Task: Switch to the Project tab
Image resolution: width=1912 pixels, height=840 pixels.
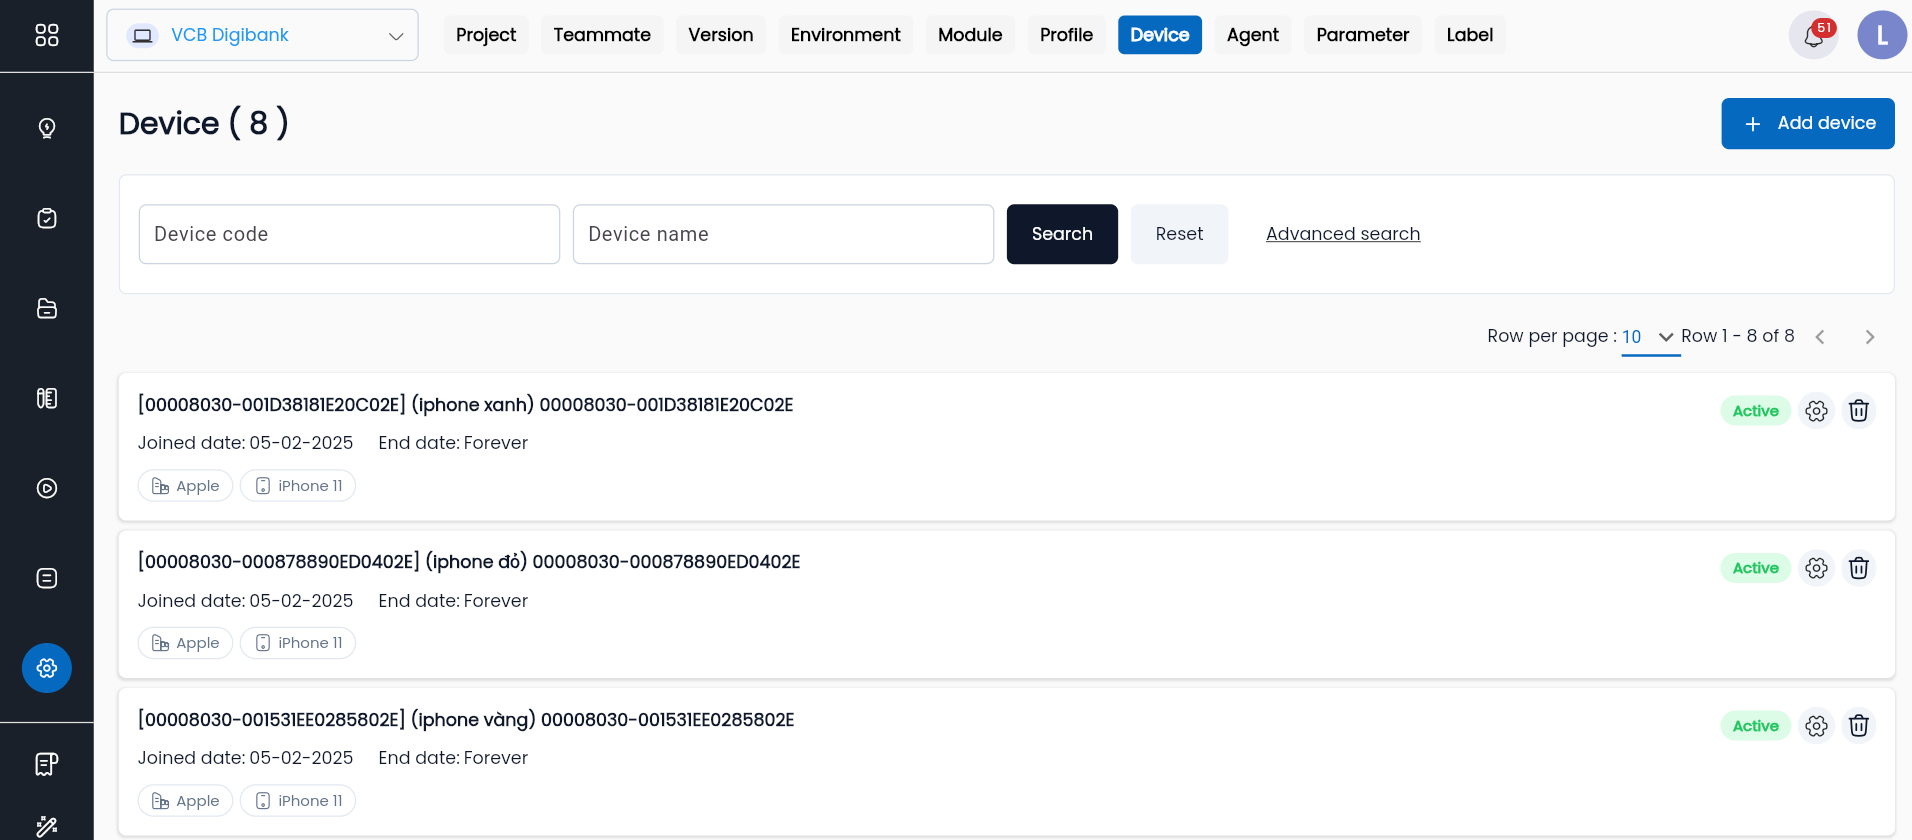Action: 486,35
